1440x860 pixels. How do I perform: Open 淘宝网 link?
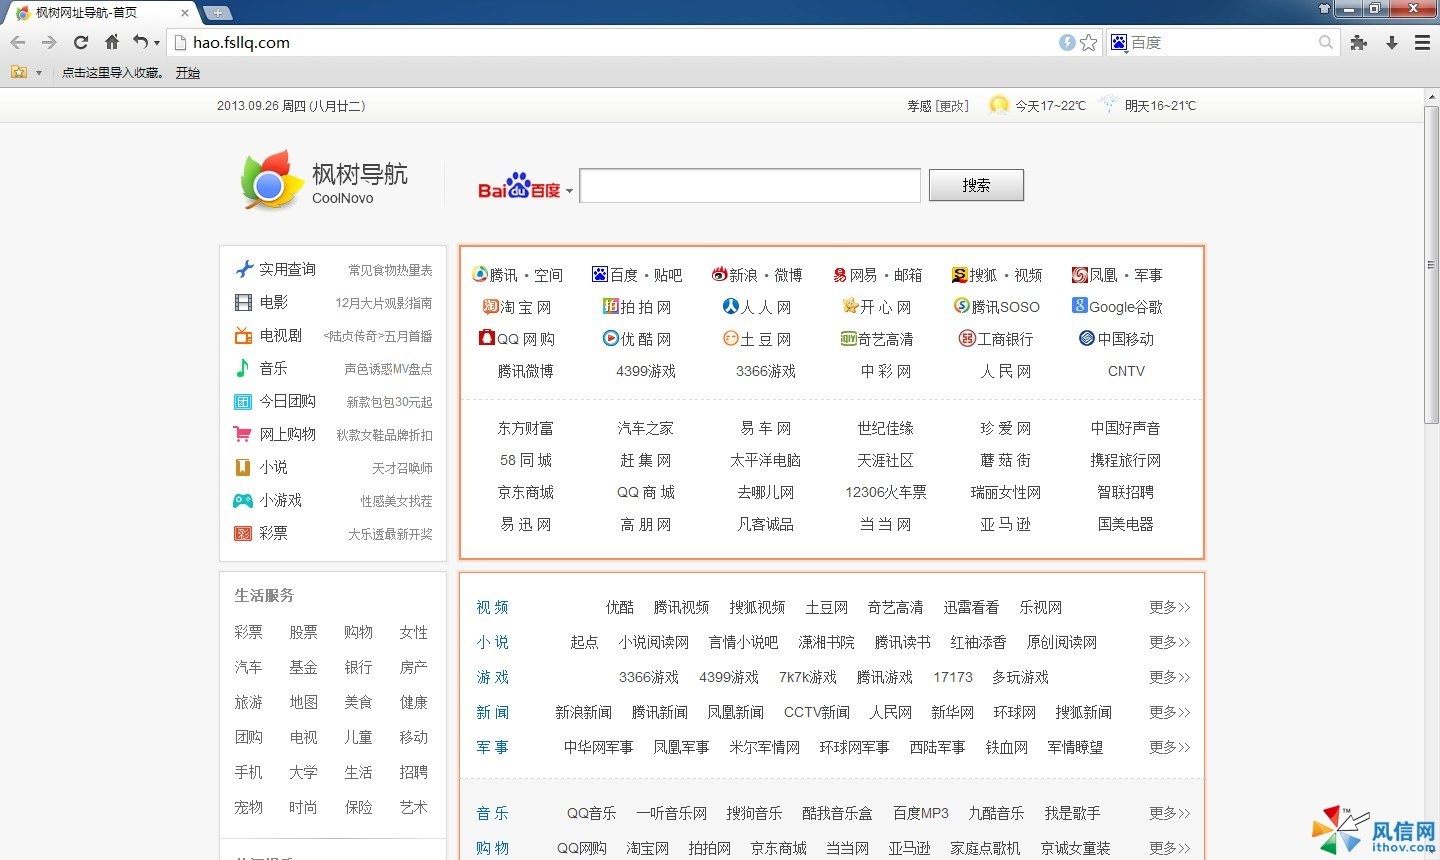pos(517,307)
